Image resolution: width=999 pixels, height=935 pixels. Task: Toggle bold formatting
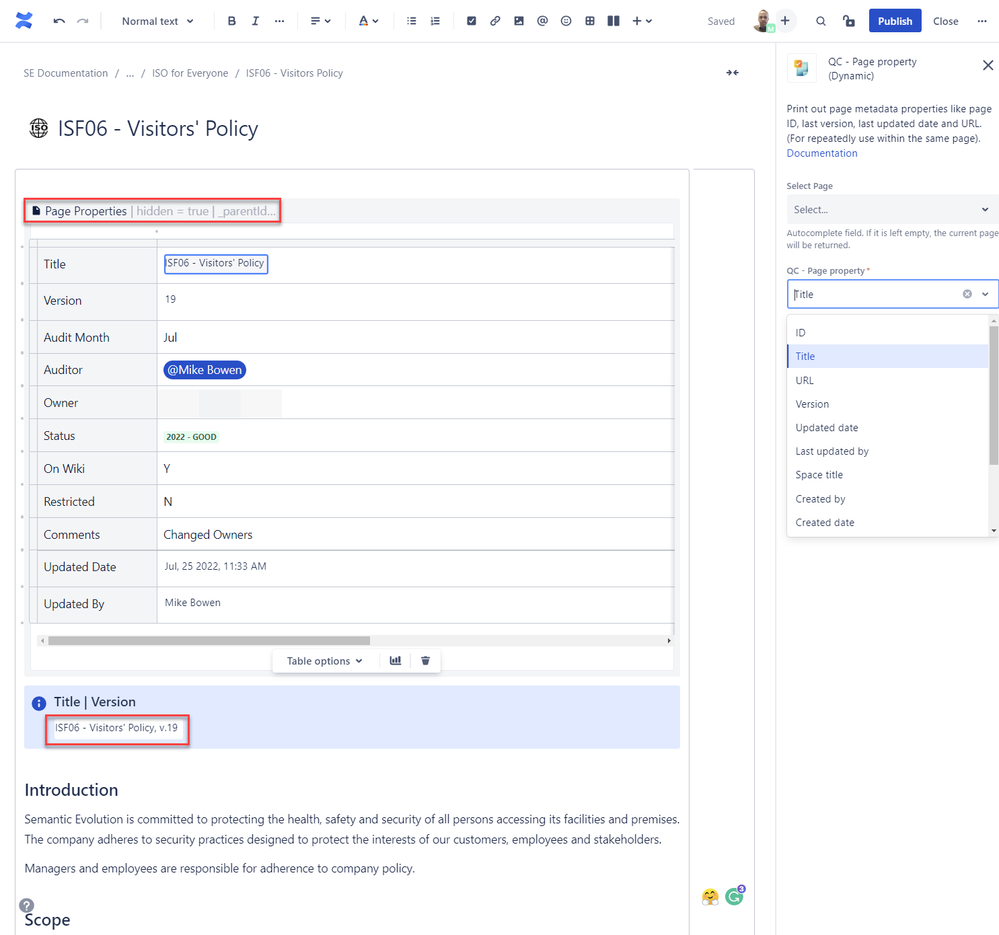coord(232,21)
